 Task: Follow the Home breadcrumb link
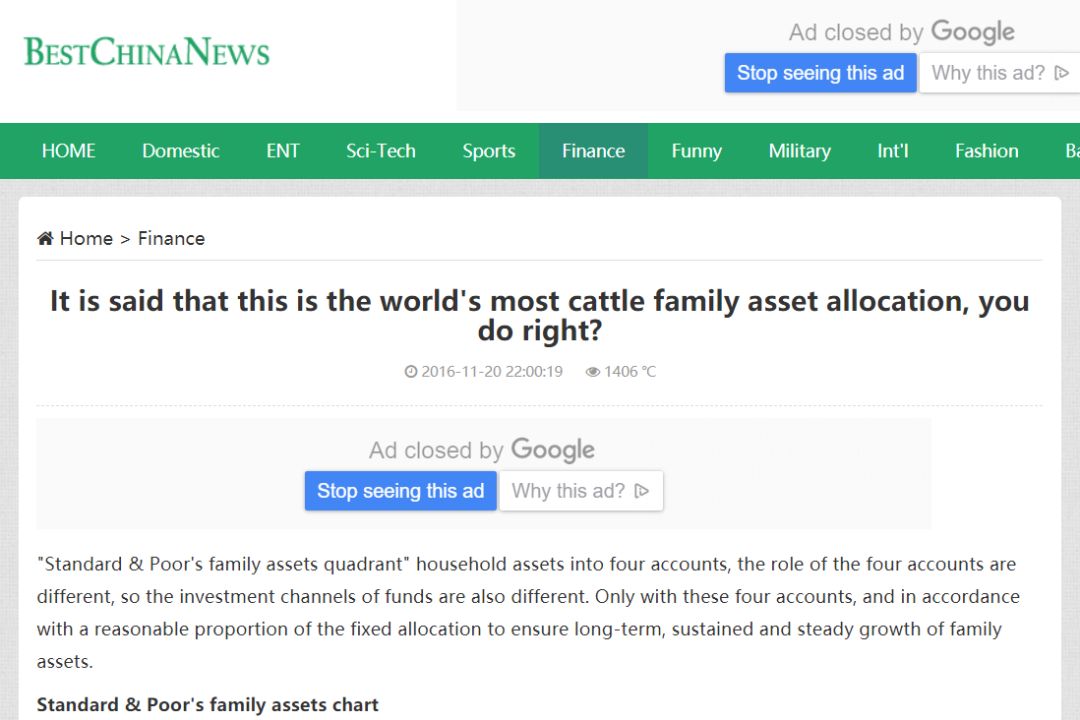point(86,238)
